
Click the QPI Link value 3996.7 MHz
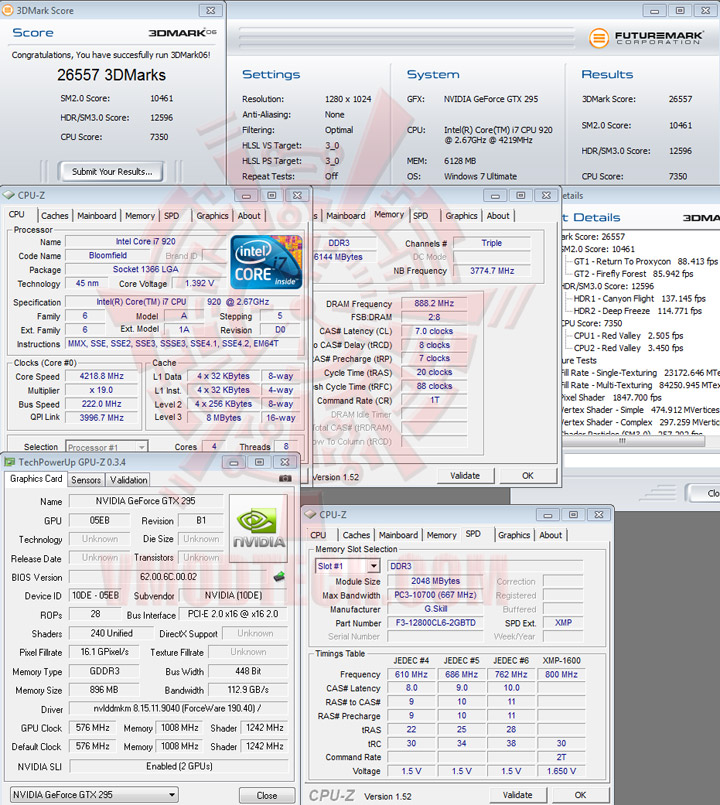click(x=102, y=418)
